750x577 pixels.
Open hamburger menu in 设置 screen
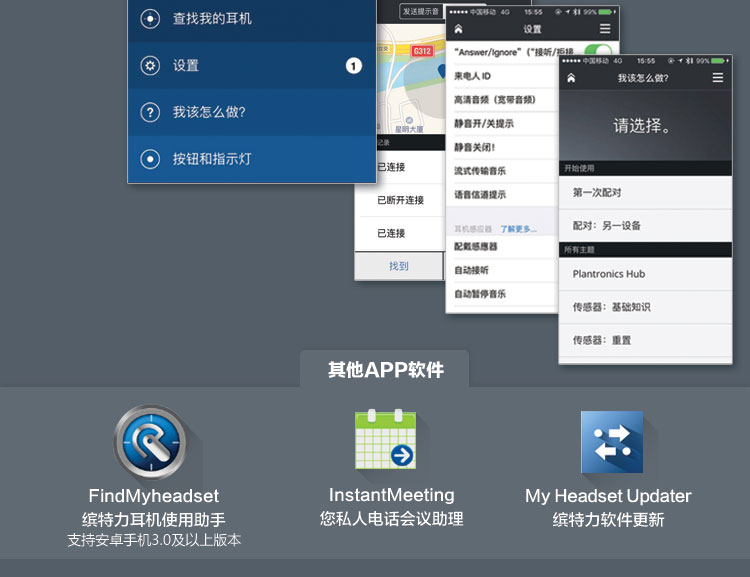click(605, 29)
